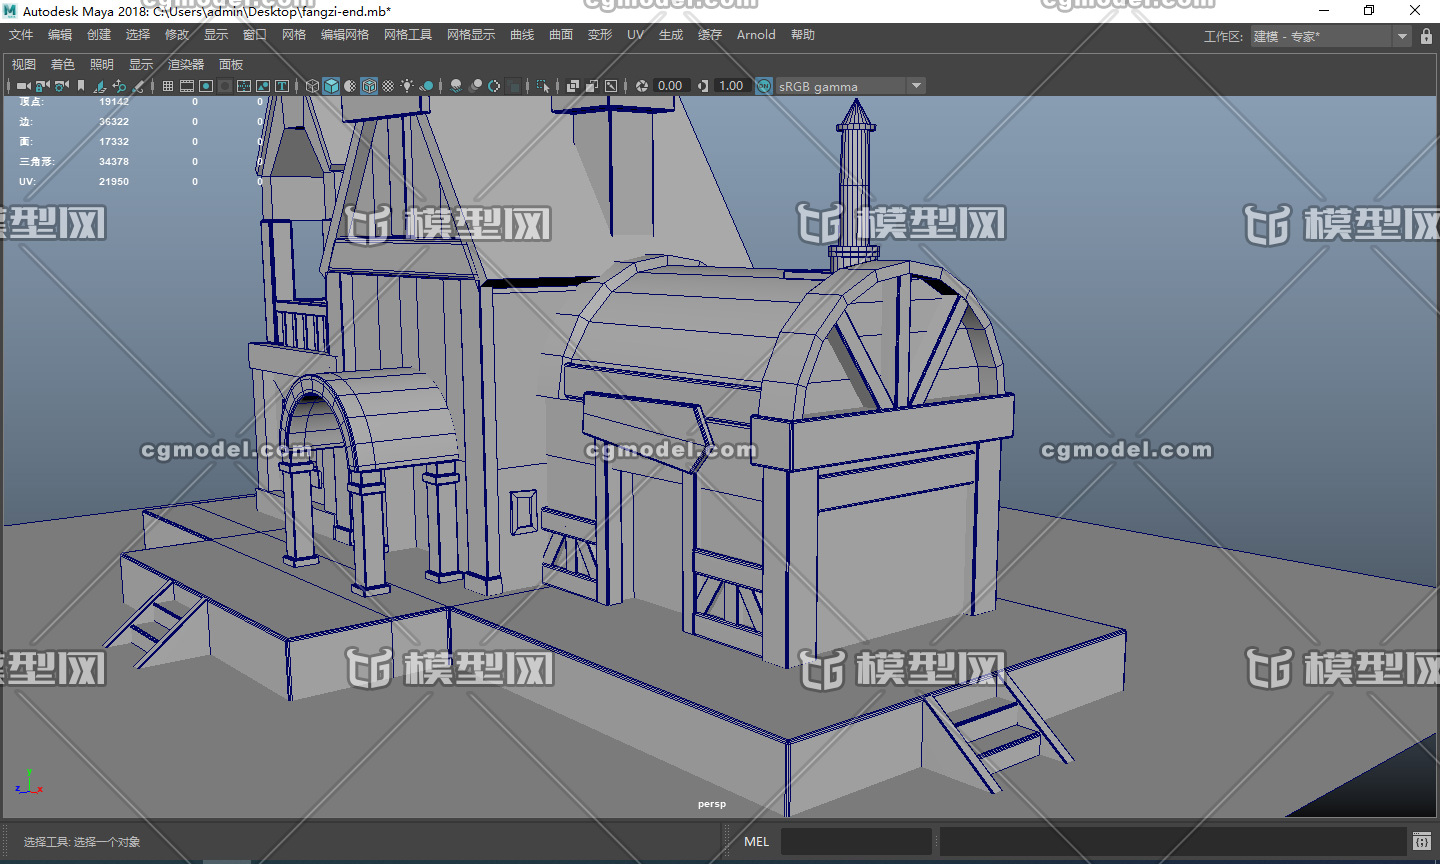
Task: Open the 编辑 menu
Action: pos(60,35)
